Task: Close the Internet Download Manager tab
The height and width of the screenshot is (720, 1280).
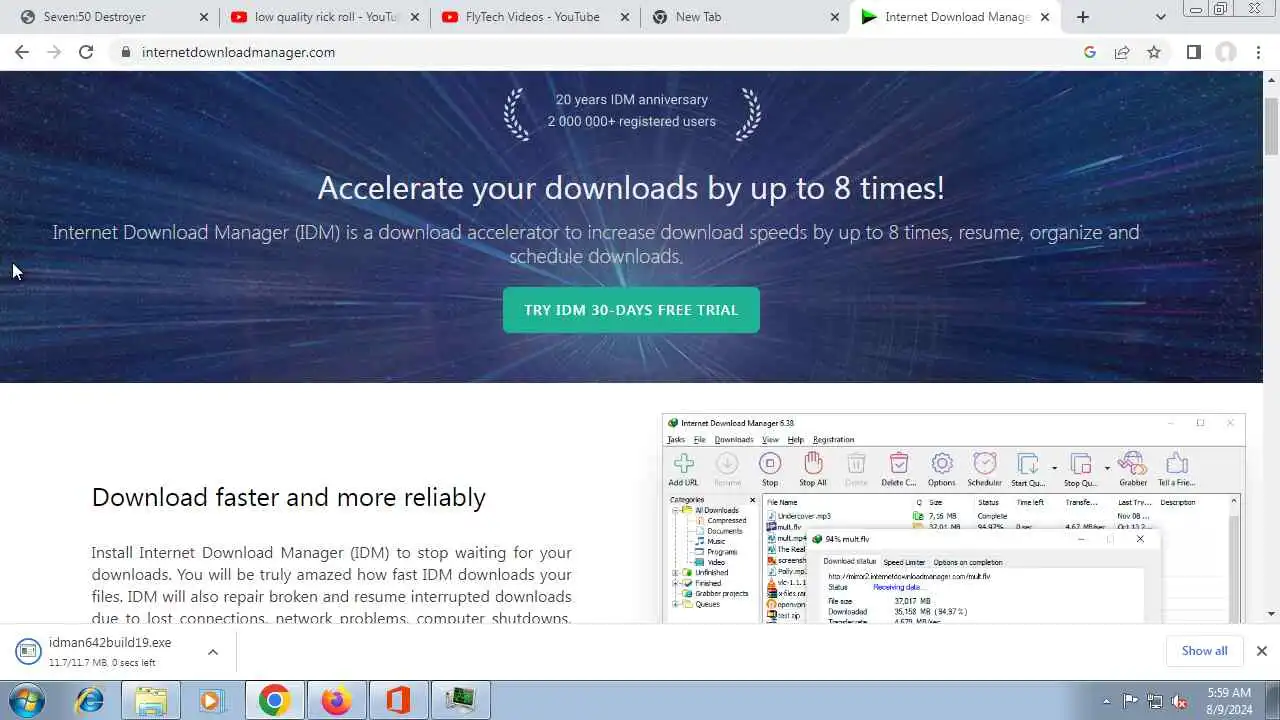Action: point(1045,17)
